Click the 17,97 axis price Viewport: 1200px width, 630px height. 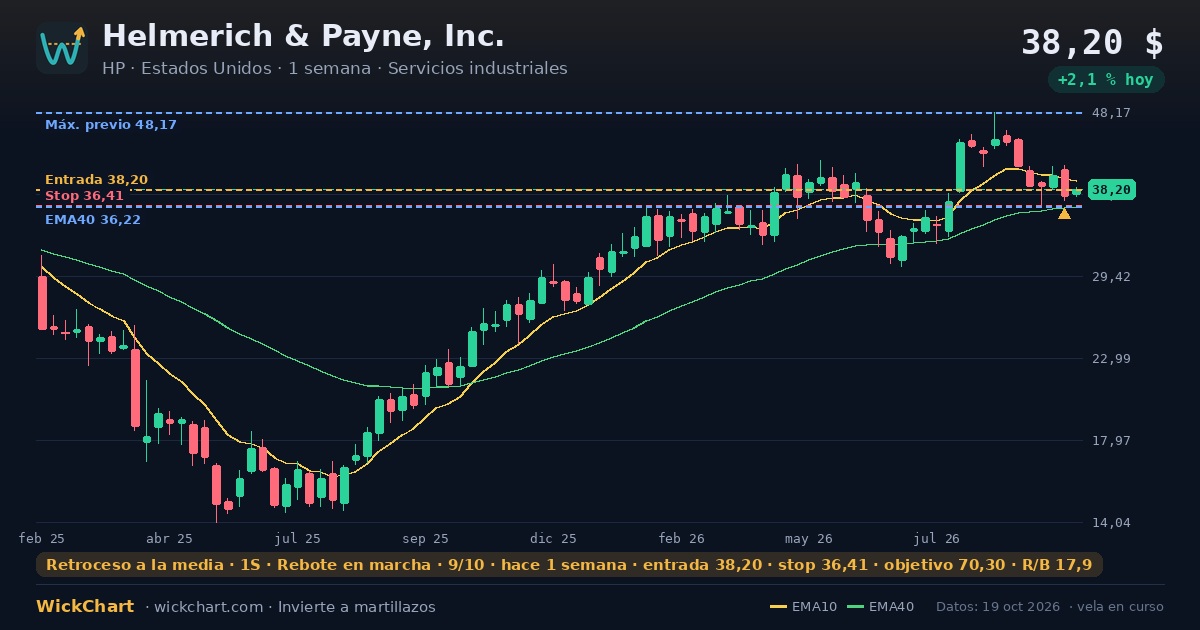click(x=1111, y=441)
